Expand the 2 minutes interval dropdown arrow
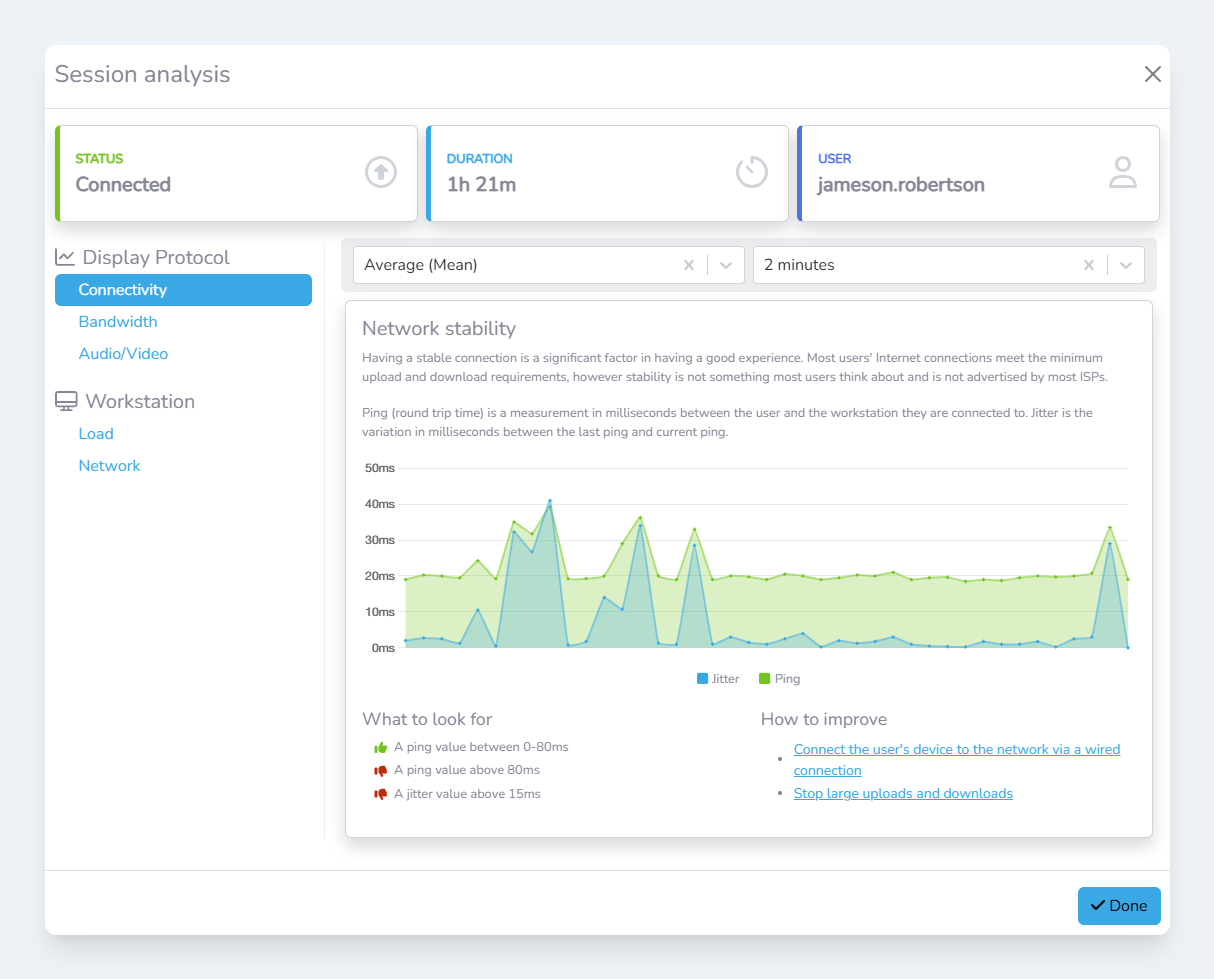Image resolution: width=1214 pixels, height=979 pixels. (1126, 265)
